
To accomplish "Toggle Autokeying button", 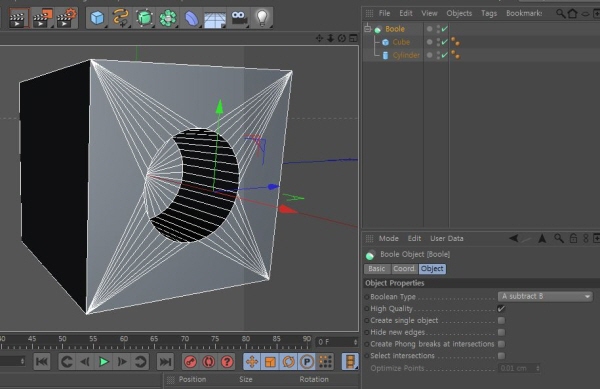I will tap(209, 361).
